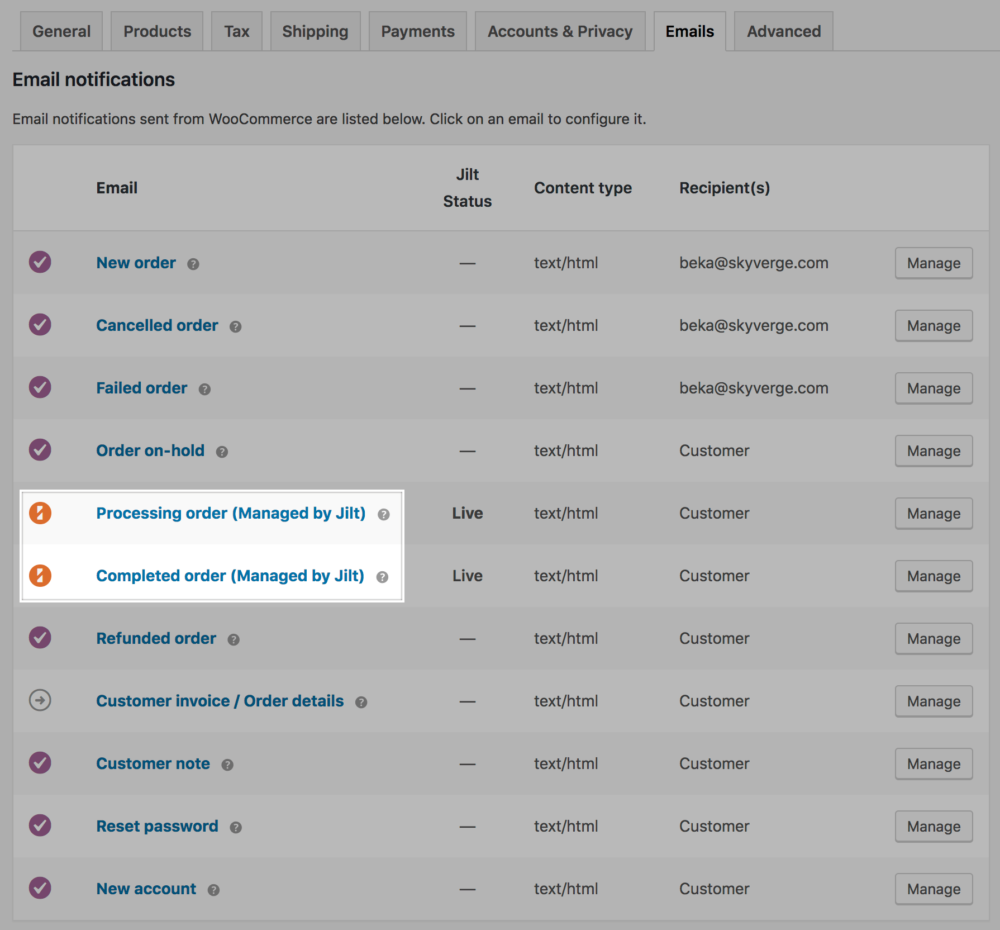Screen dimensions: 1000x930
Task: Open the Refunded order email link
Action: 156,638
